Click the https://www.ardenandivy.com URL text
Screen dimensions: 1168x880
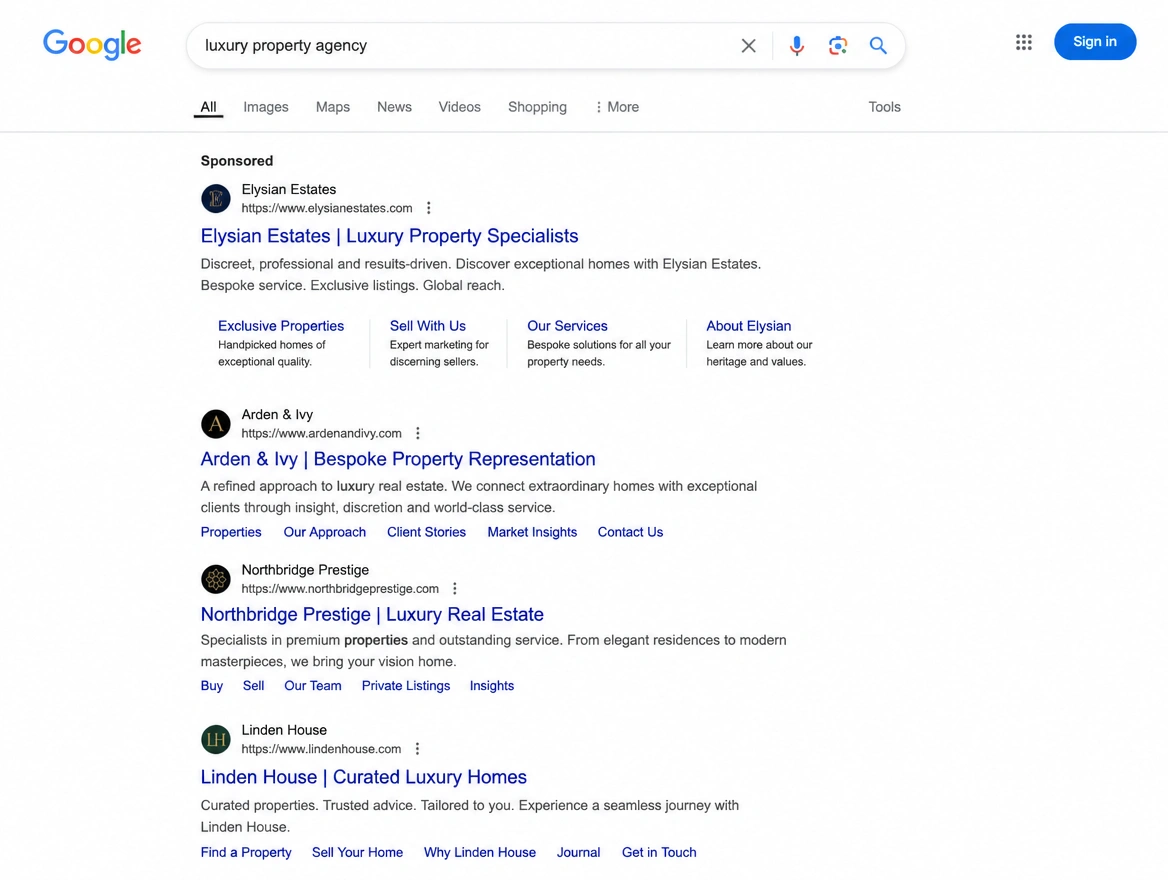321,434
